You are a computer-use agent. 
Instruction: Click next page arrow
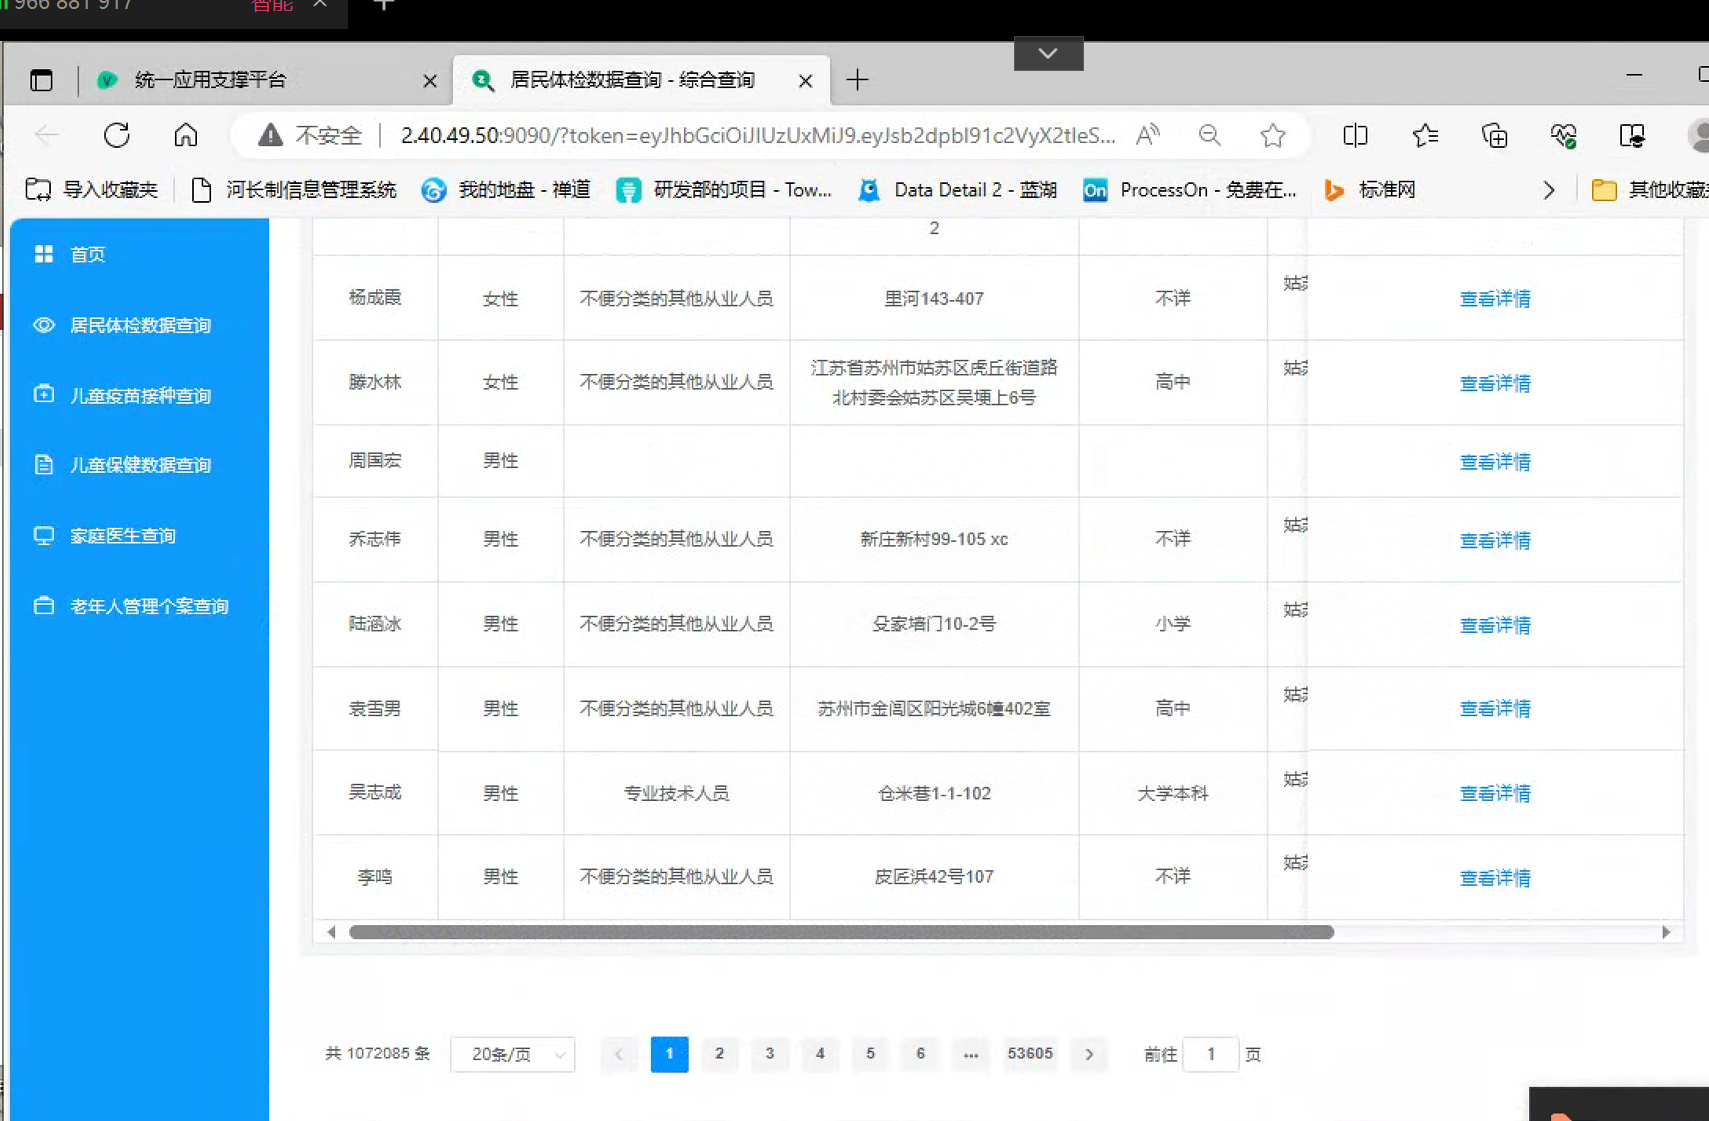pyautogui.click(x=1089, y=1054)
